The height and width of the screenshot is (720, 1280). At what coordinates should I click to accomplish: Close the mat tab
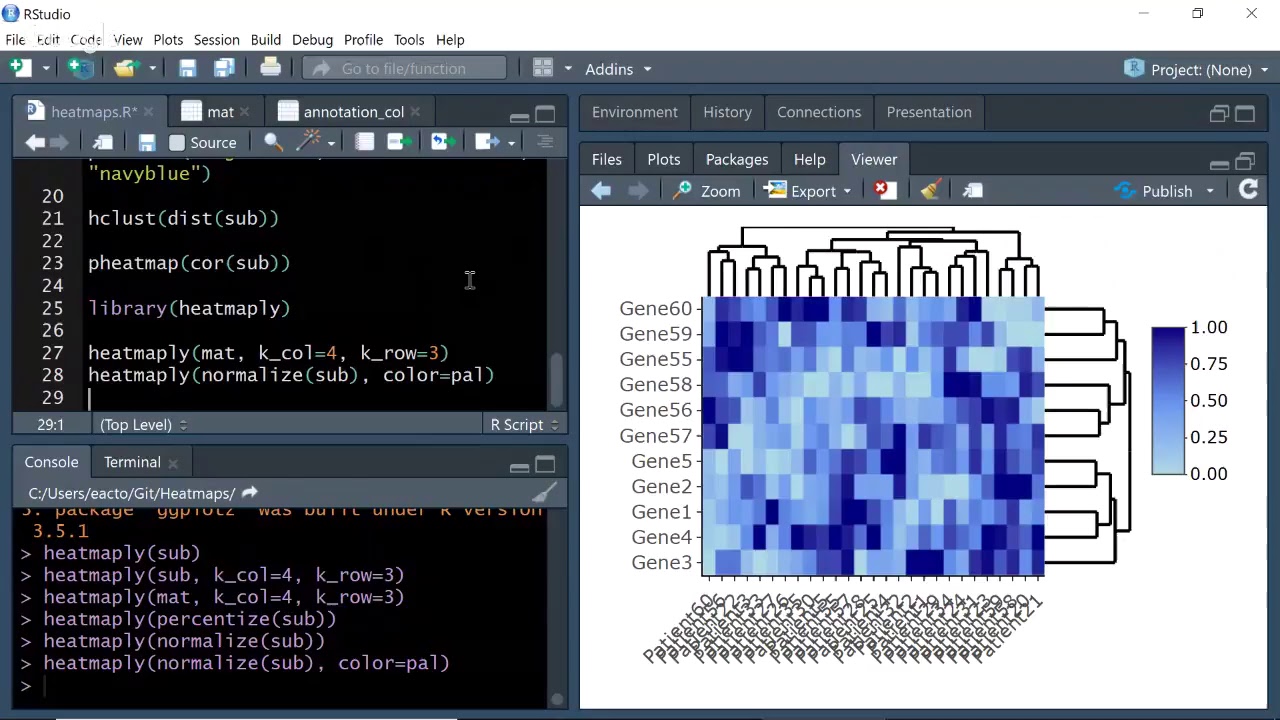[246, 112]
